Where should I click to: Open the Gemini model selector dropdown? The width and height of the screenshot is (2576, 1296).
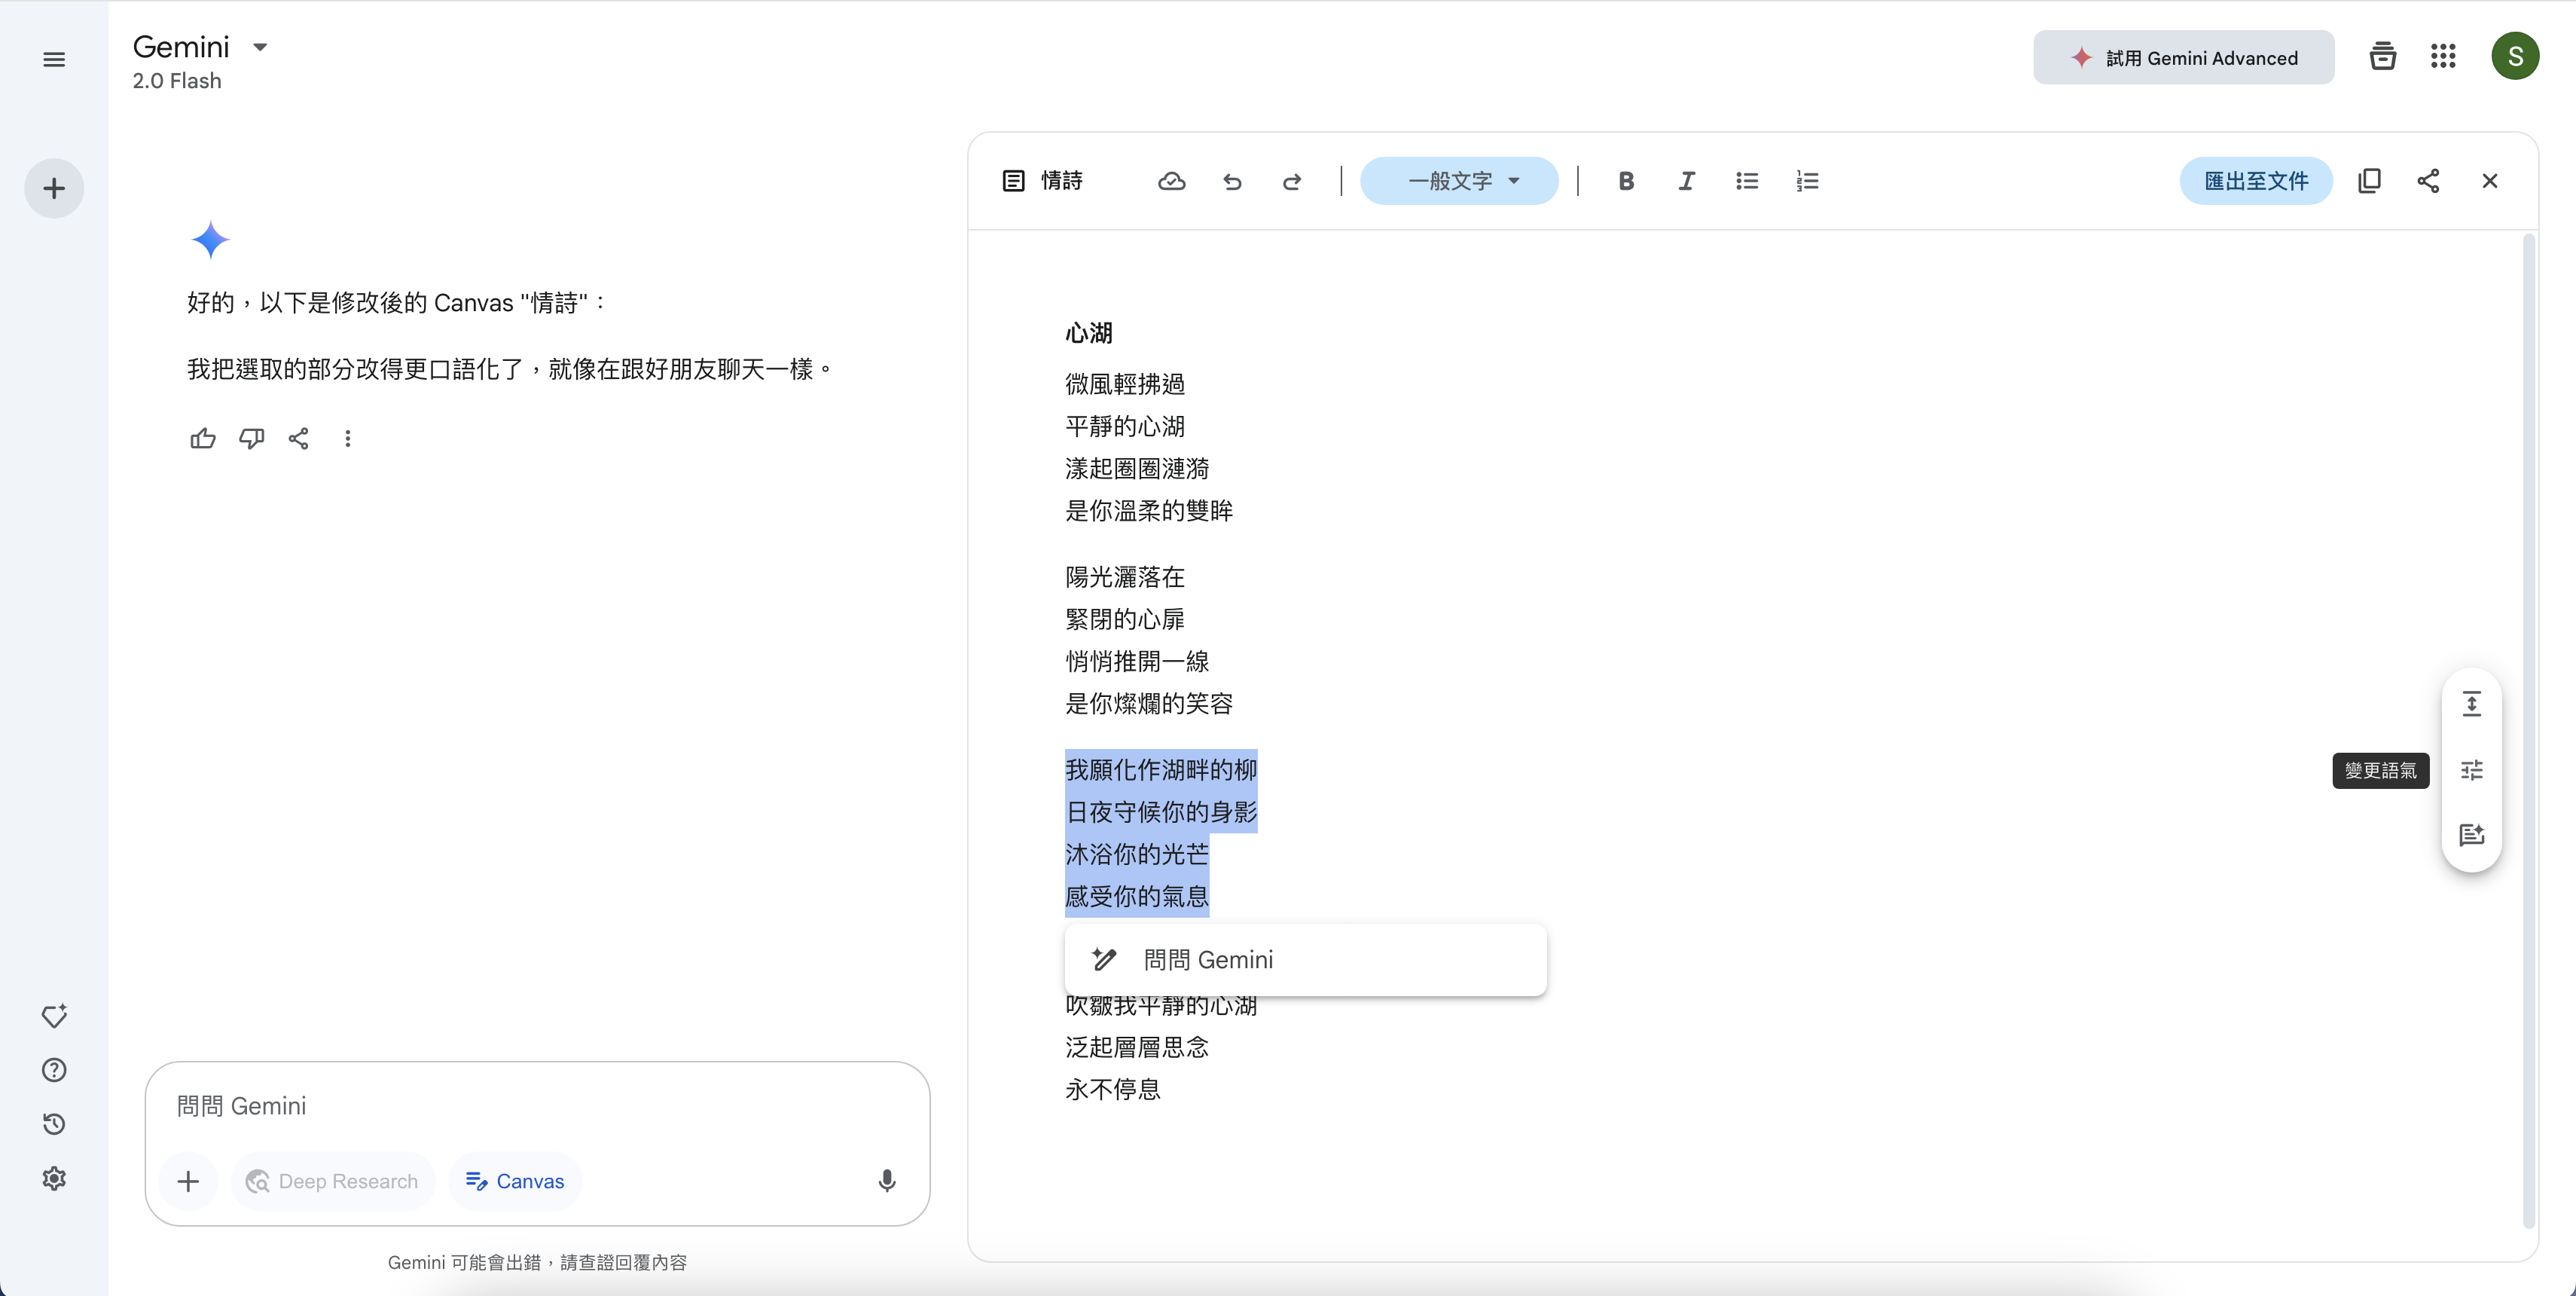260,47
